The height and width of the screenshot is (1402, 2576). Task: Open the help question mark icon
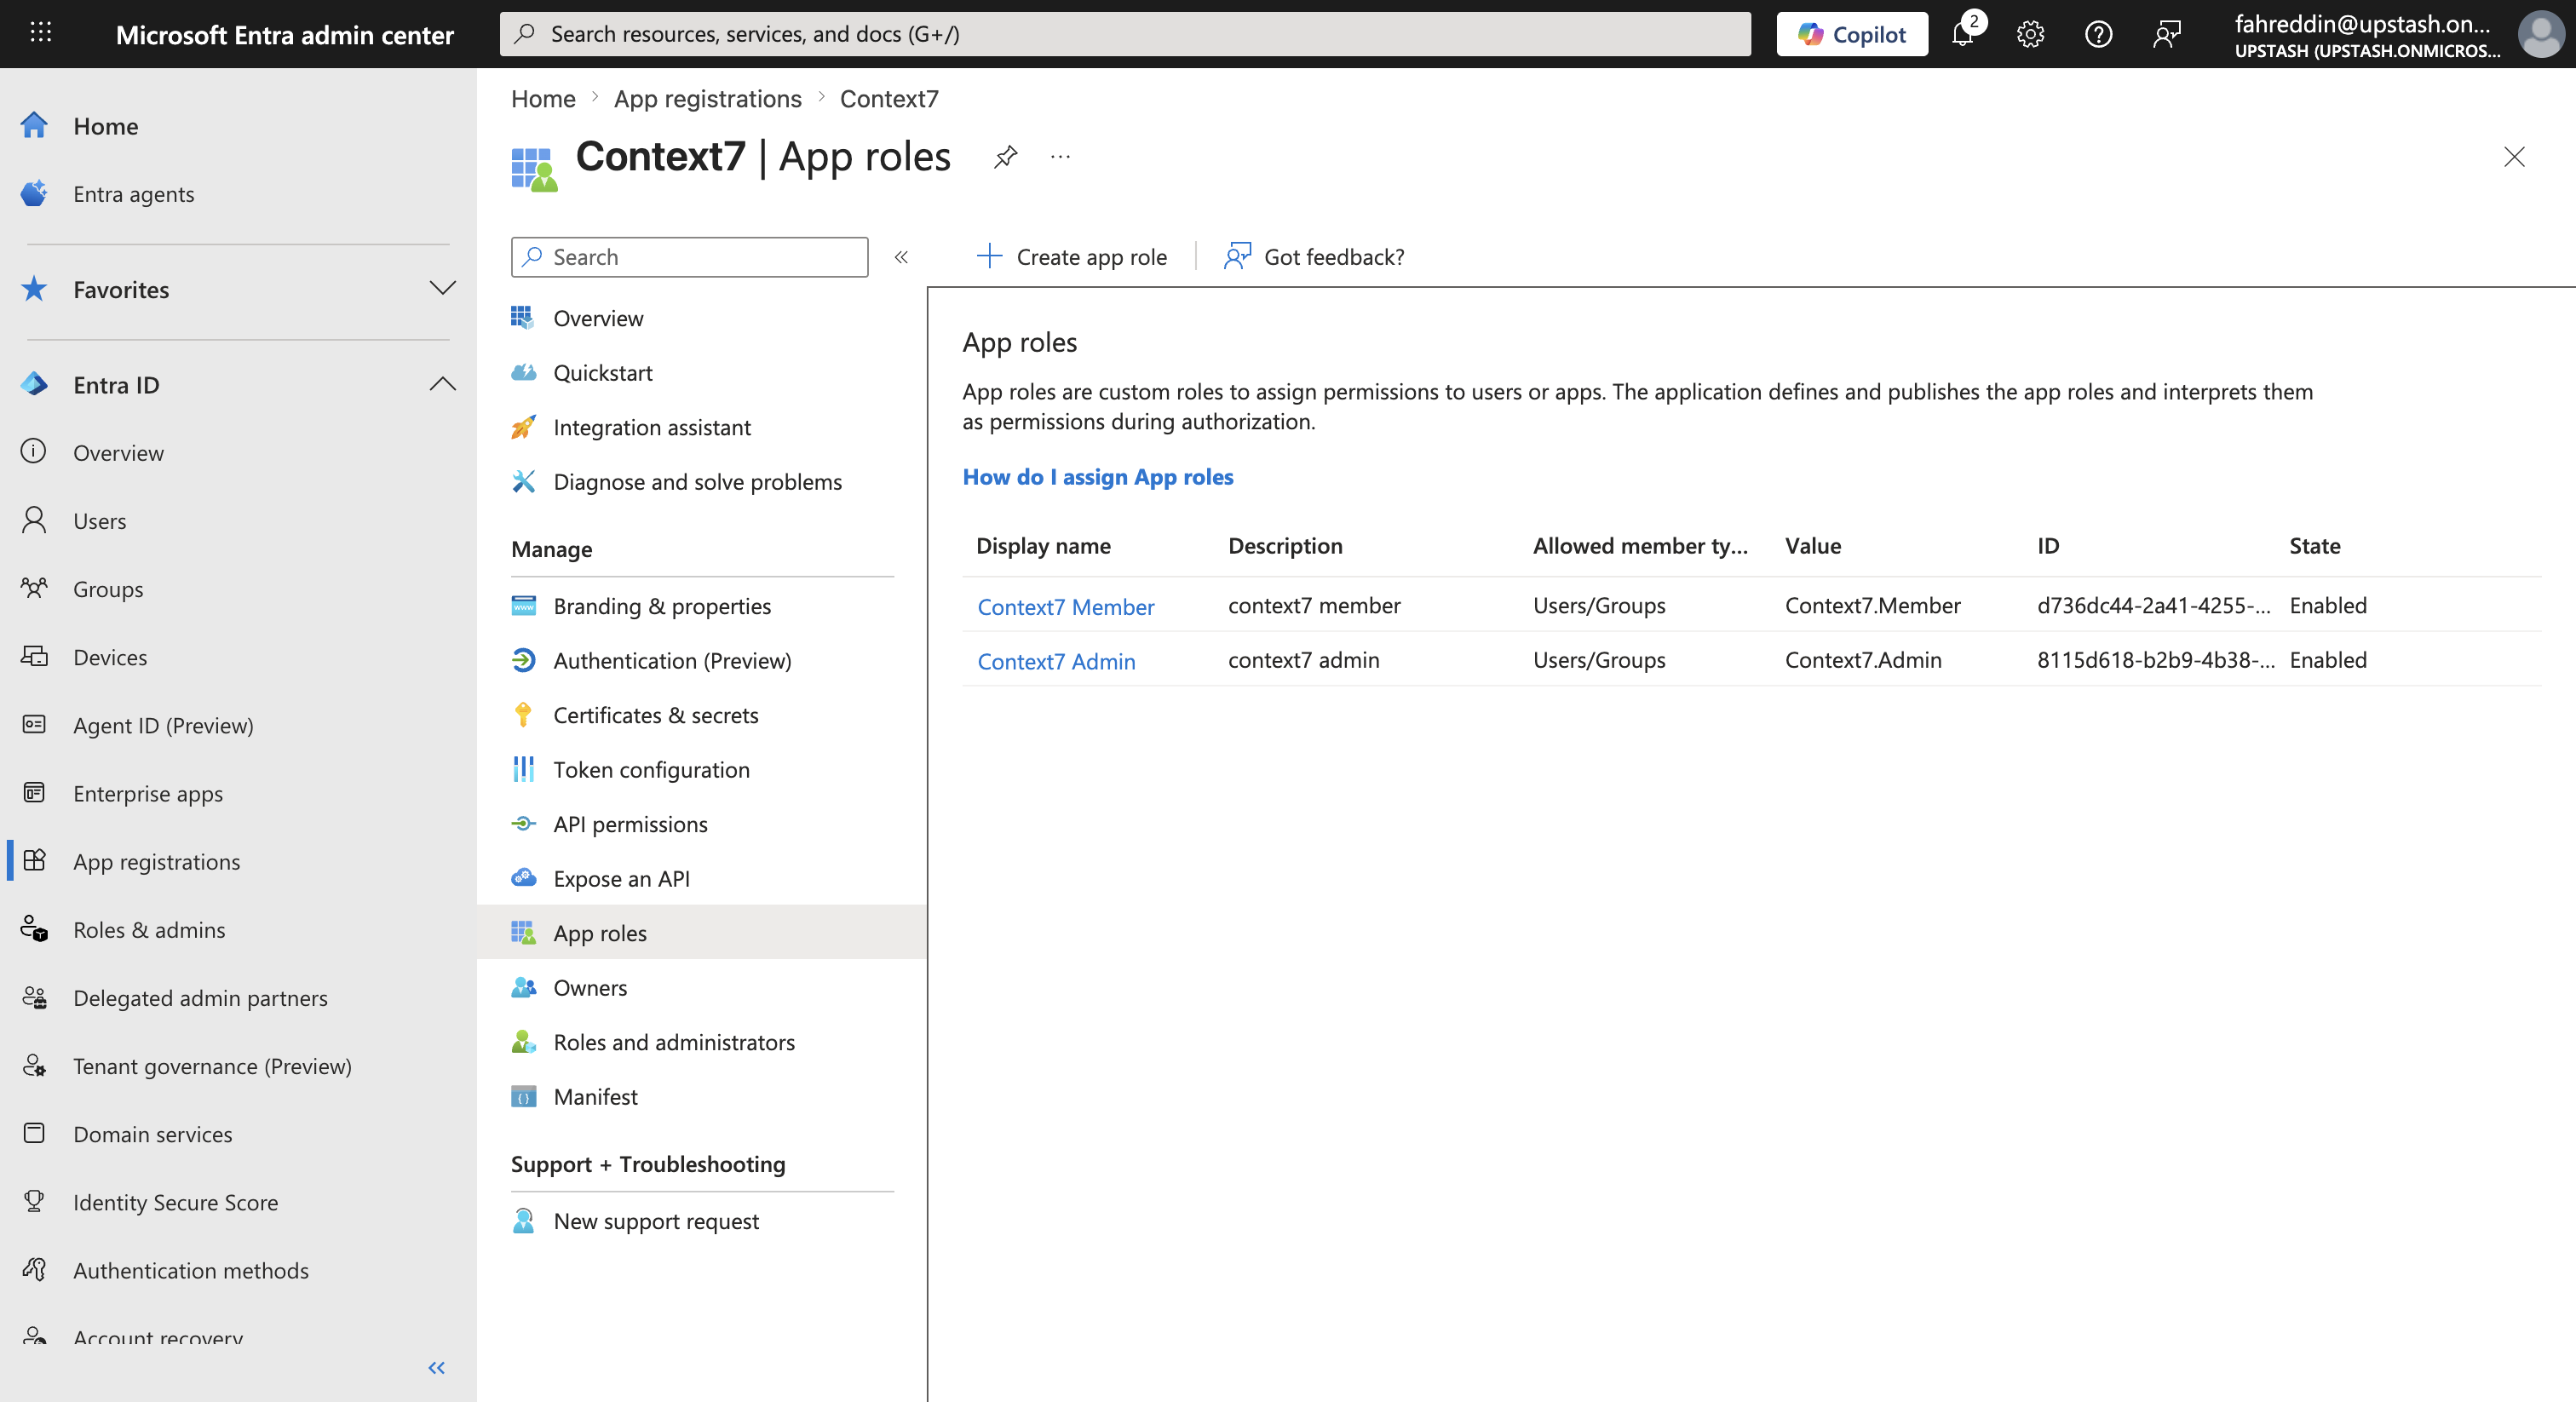(x=2098, y=34)
